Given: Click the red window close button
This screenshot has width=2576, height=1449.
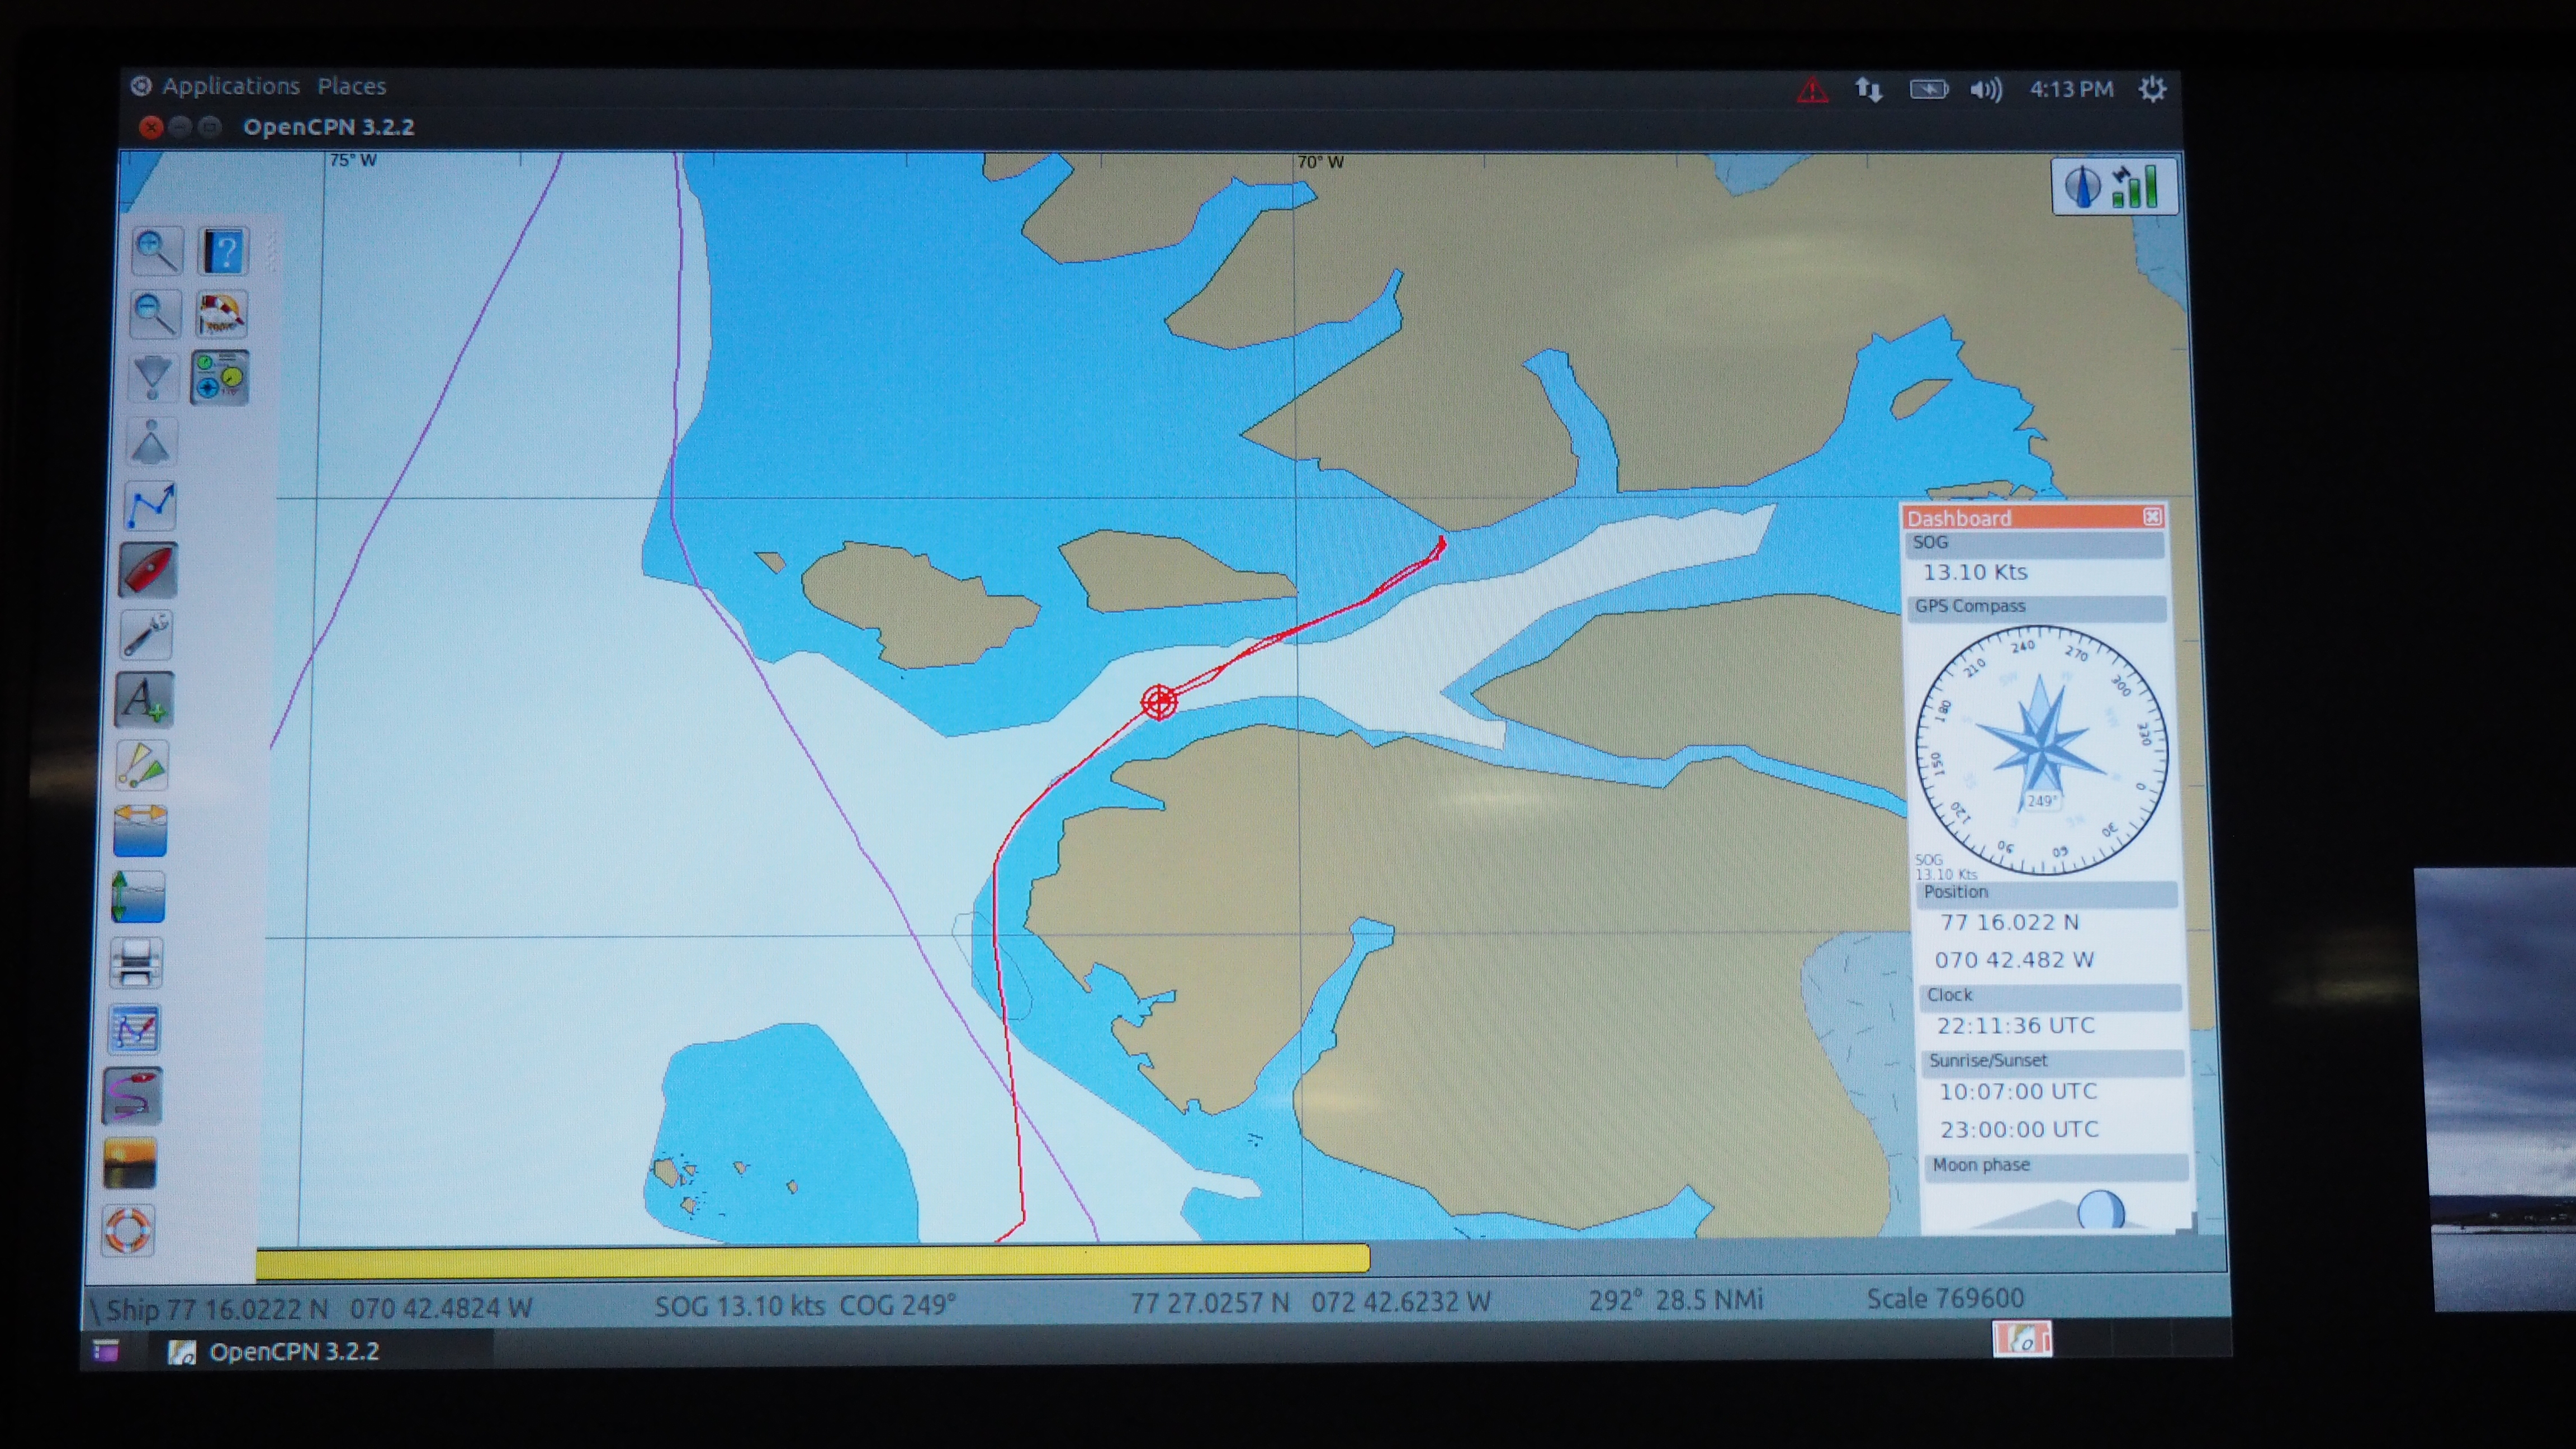Looking at the screenshot, I should [x=151, y=127].
